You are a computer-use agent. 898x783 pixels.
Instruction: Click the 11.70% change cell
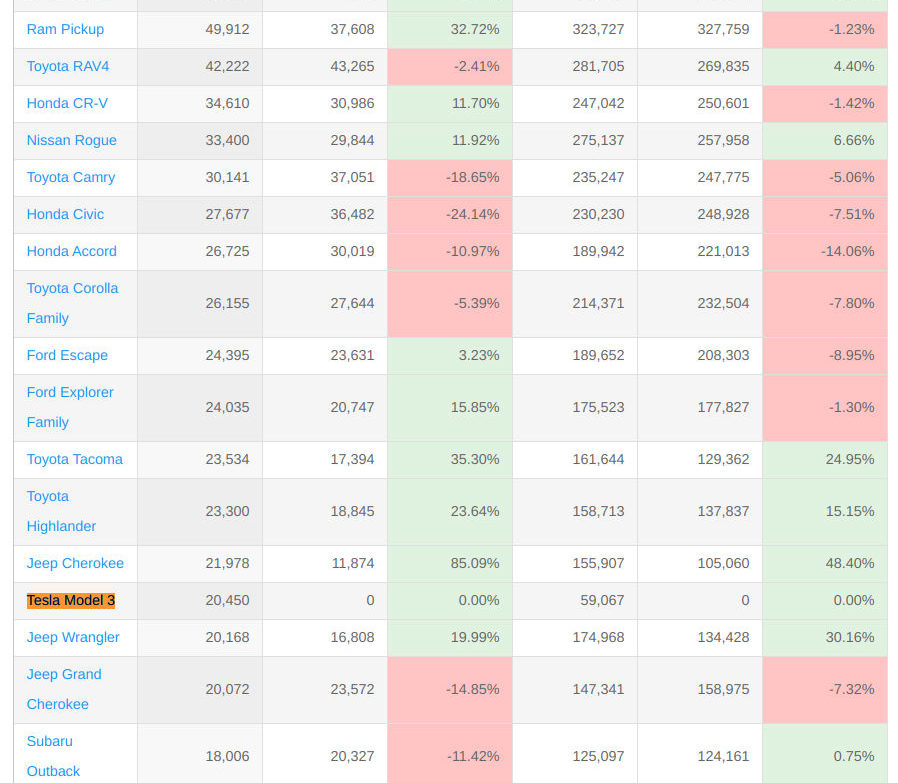click(x=450, y=104)
